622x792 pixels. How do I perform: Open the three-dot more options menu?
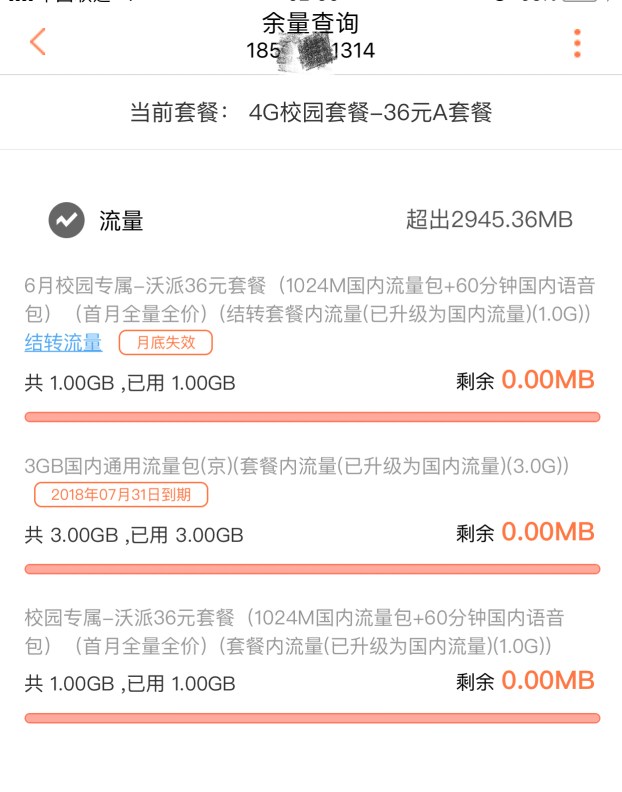click(577, 43)
